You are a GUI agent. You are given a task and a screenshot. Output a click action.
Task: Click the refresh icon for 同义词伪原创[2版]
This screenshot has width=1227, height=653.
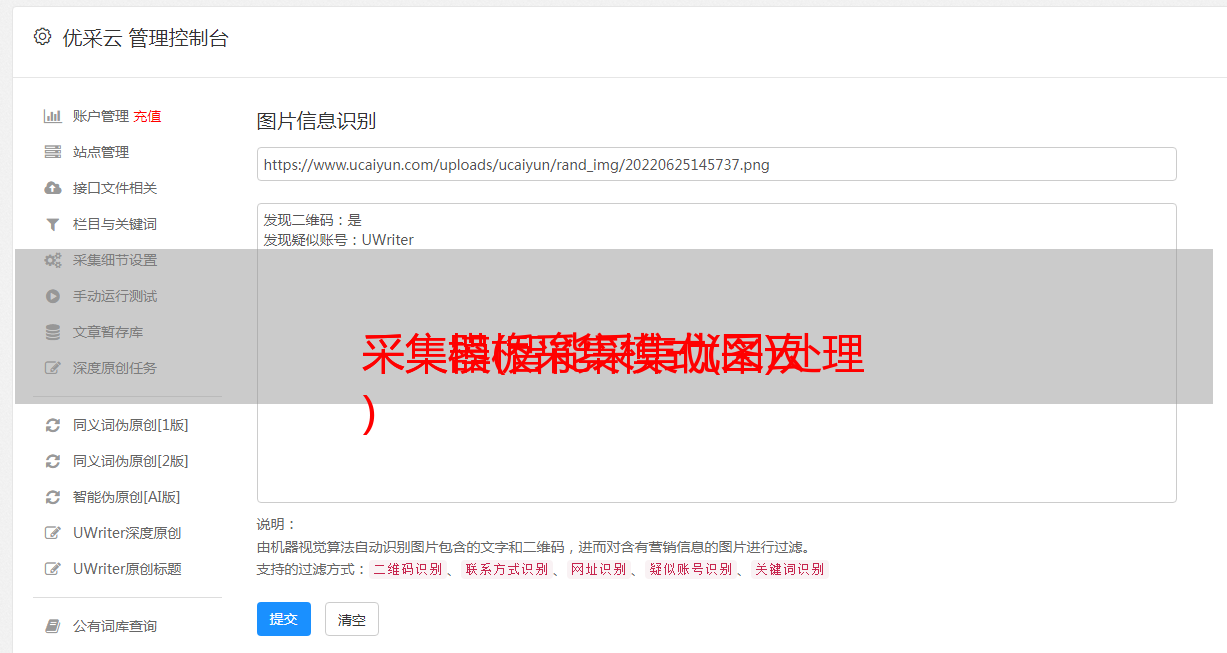point(53,461)
